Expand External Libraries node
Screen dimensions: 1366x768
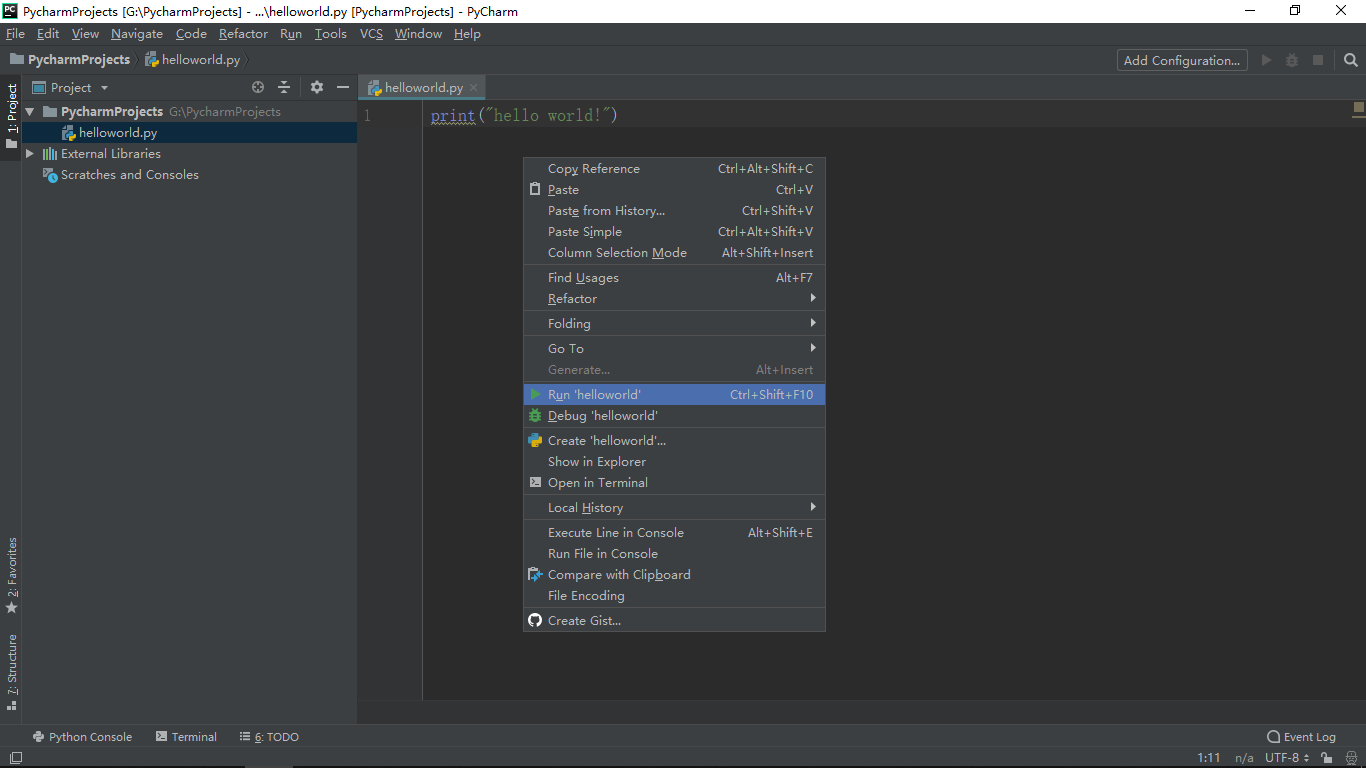click(x=30, y=154)
